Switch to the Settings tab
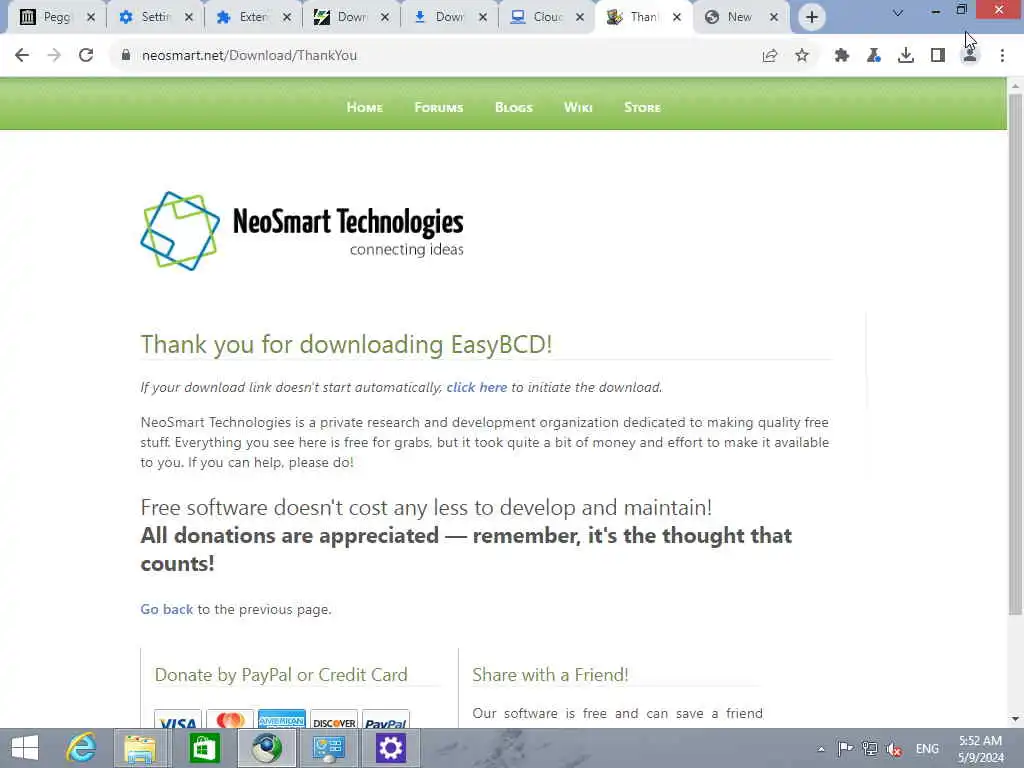The width and height of the screenshot is (1024, 768). pyautogui.click(x=155, y=18)
